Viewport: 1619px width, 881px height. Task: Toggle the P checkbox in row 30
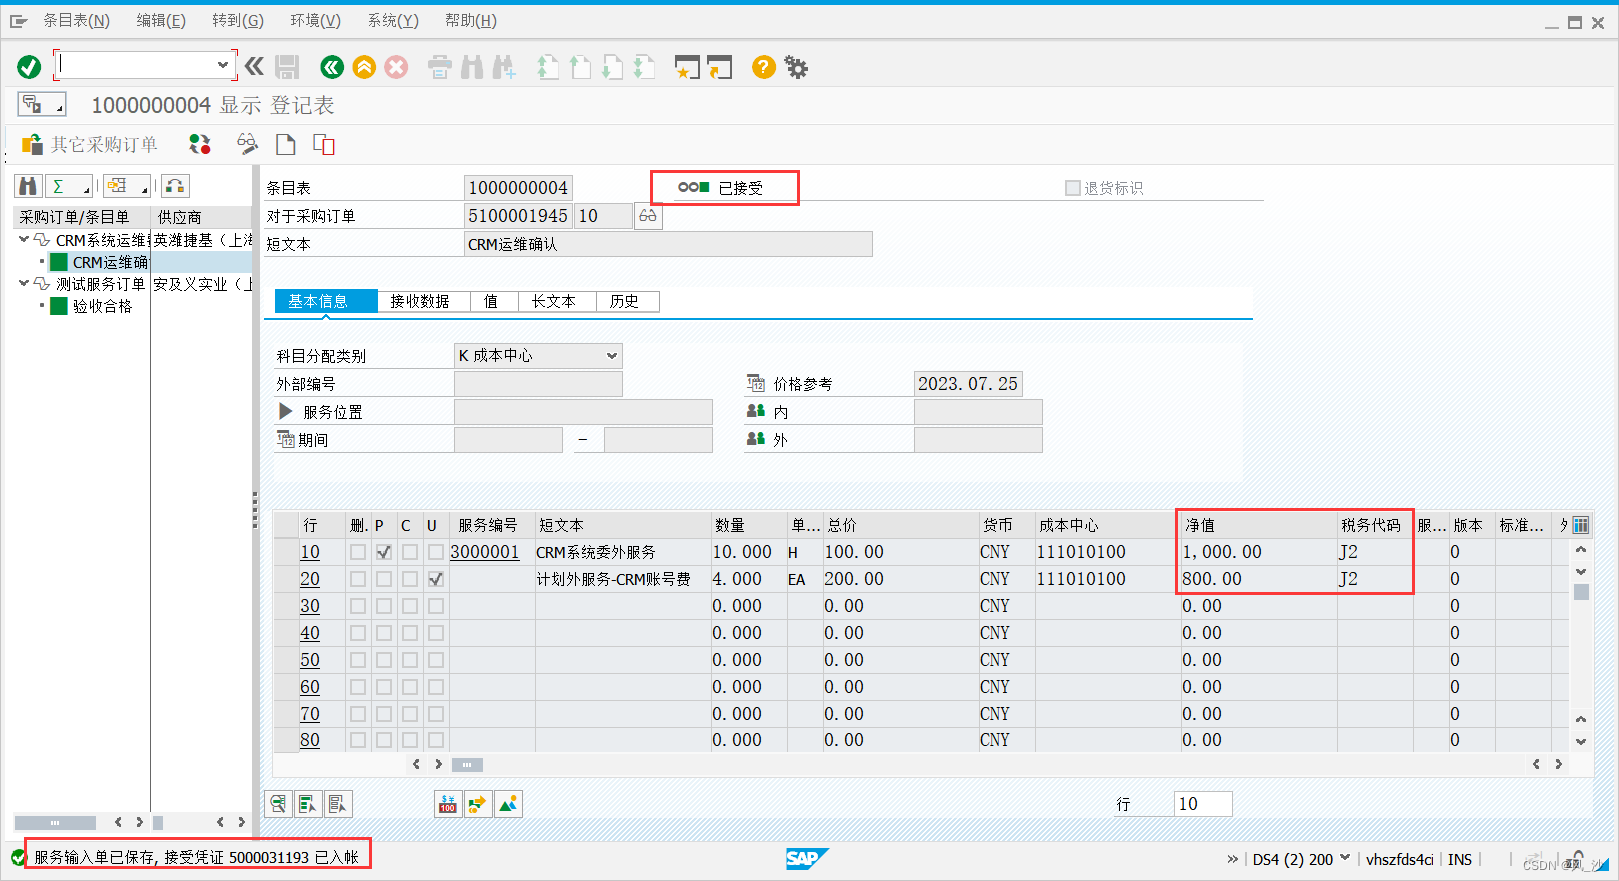(x=384, y=606)
